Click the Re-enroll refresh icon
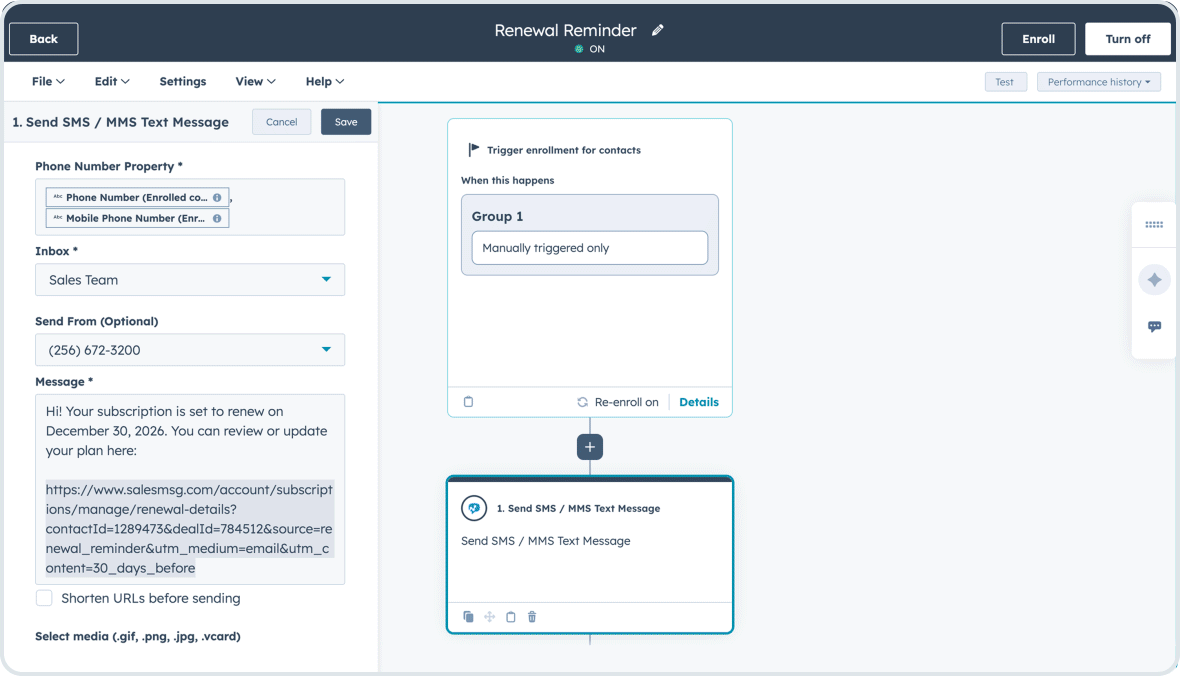Image resolution: width=1180 pixels, height=676 pixels. (x=582, y=402)
